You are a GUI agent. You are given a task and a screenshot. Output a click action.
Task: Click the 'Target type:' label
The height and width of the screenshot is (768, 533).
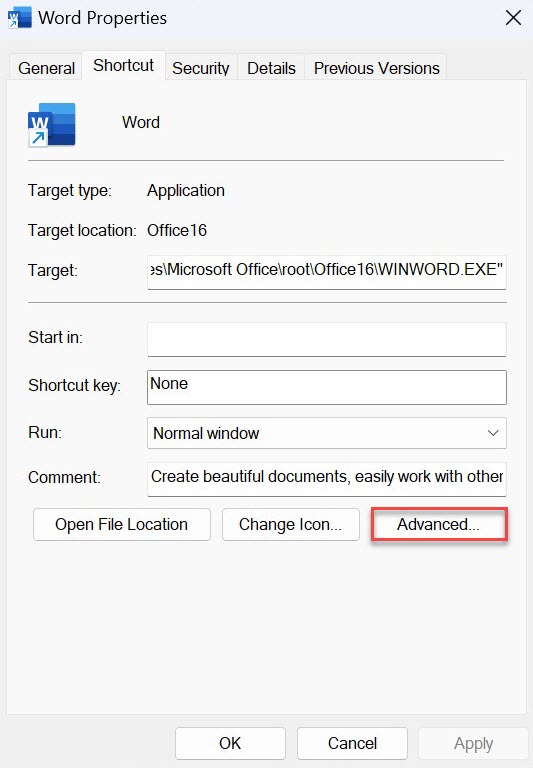[70, 190]
